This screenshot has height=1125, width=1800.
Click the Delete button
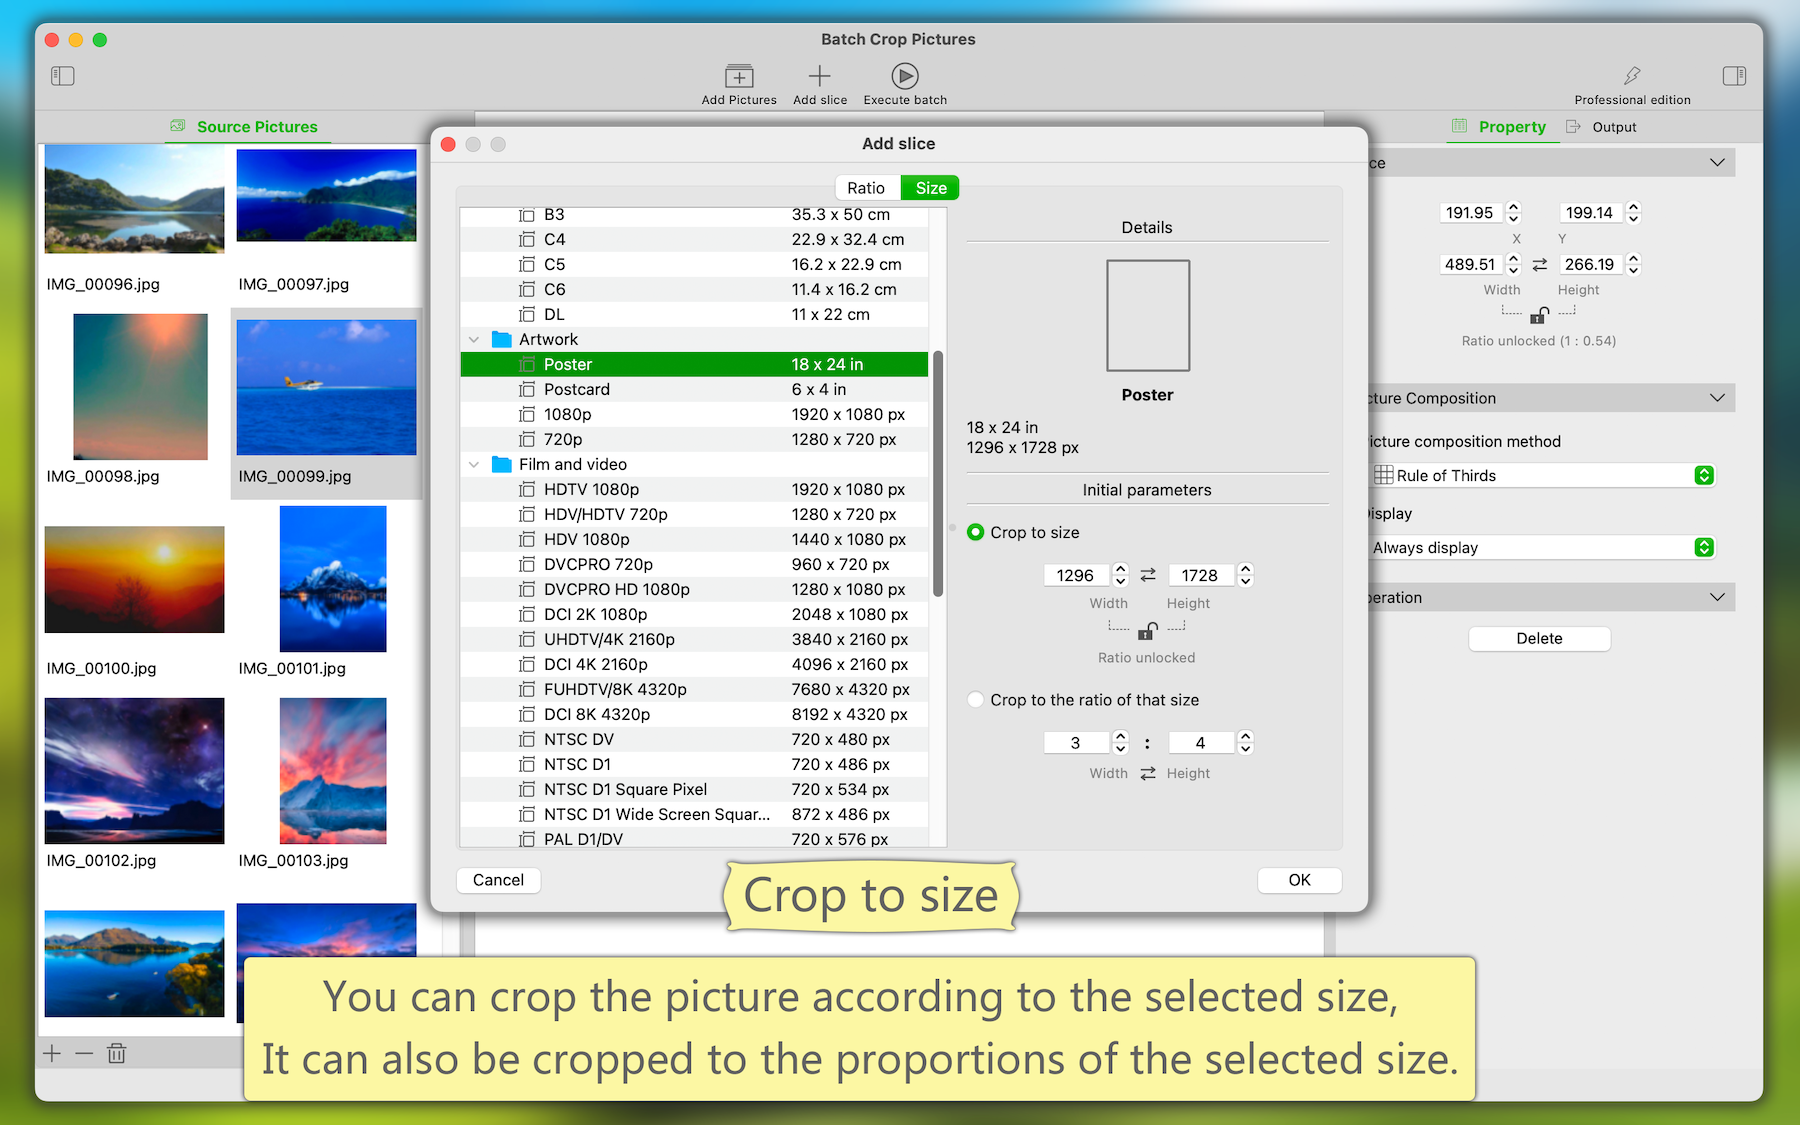point(1539,638)
